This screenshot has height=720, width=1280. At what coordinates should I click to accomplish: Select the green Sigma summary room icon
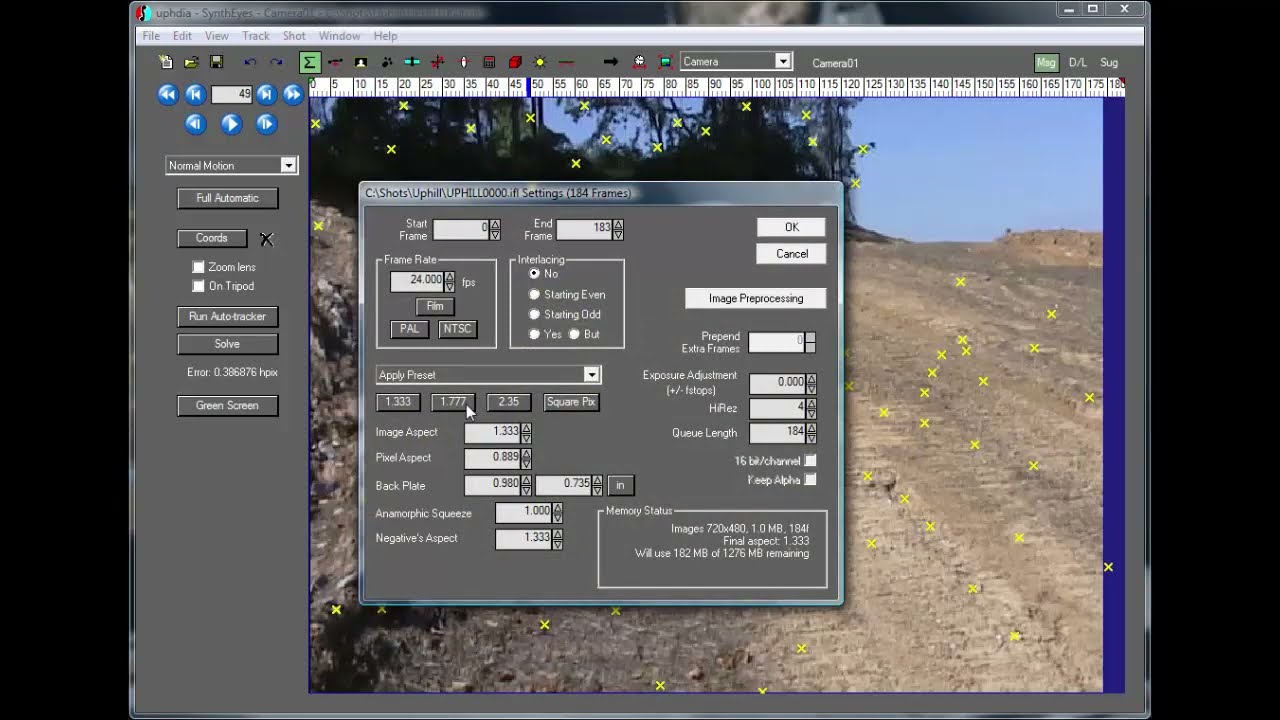pyautogui.click(x=309, y=62)
